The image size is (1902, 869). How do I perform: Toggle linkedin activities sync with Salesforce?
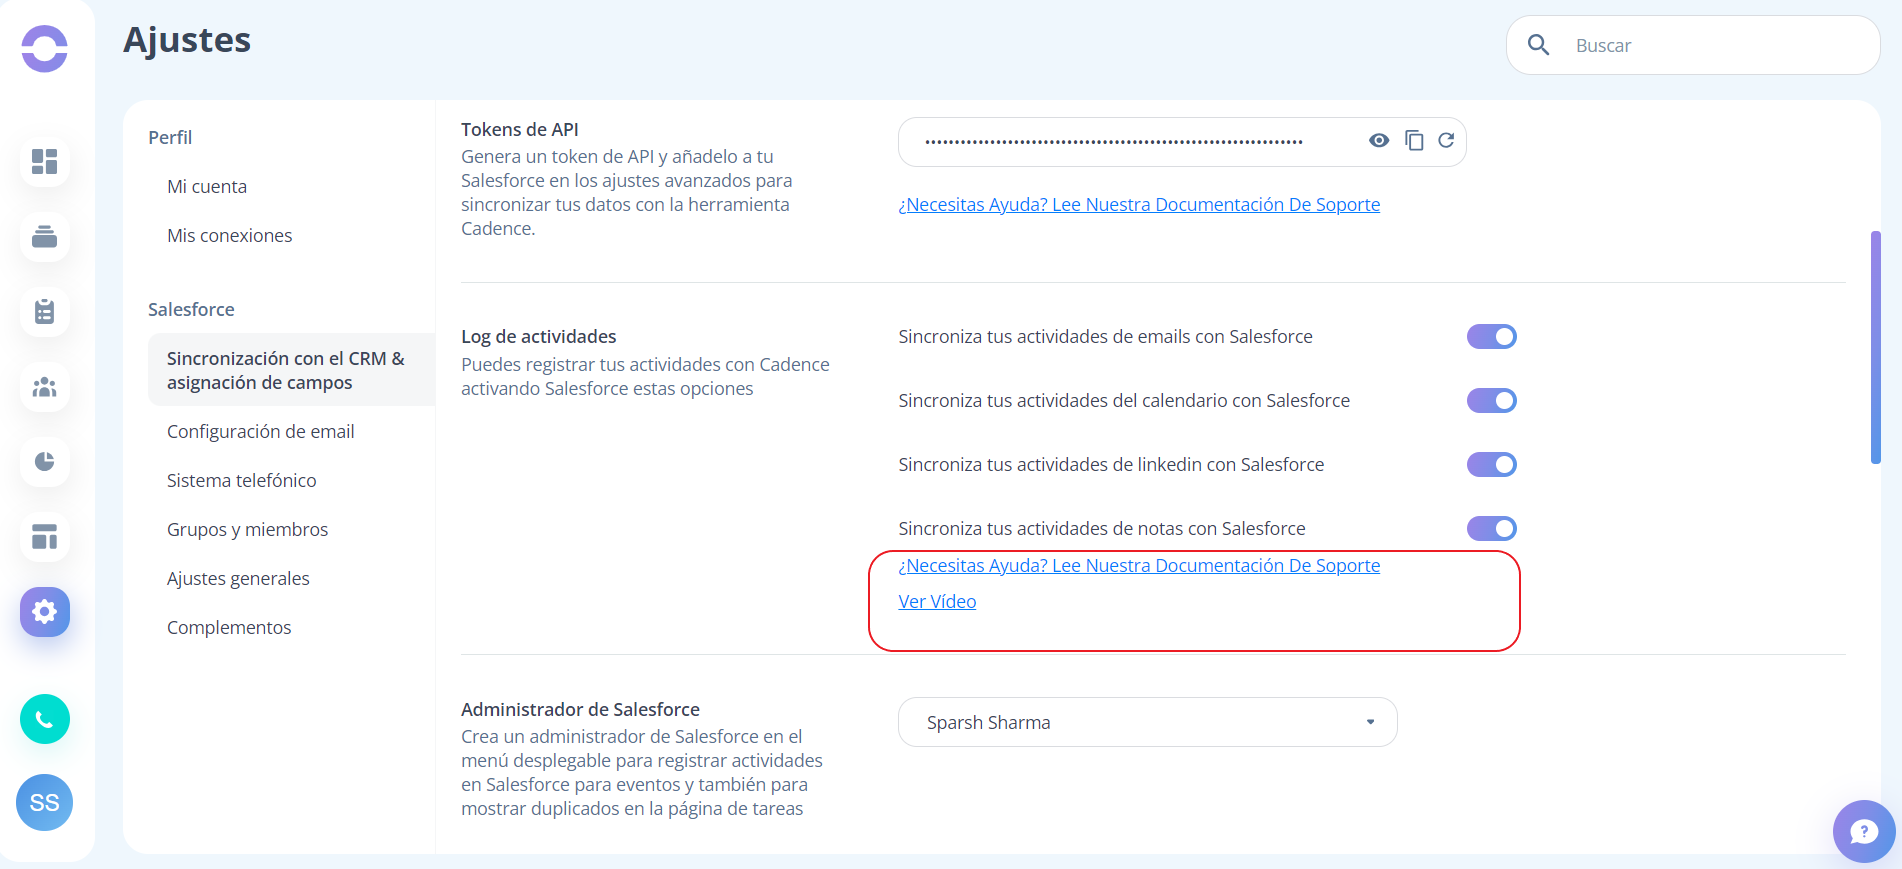click(1492, 465)
